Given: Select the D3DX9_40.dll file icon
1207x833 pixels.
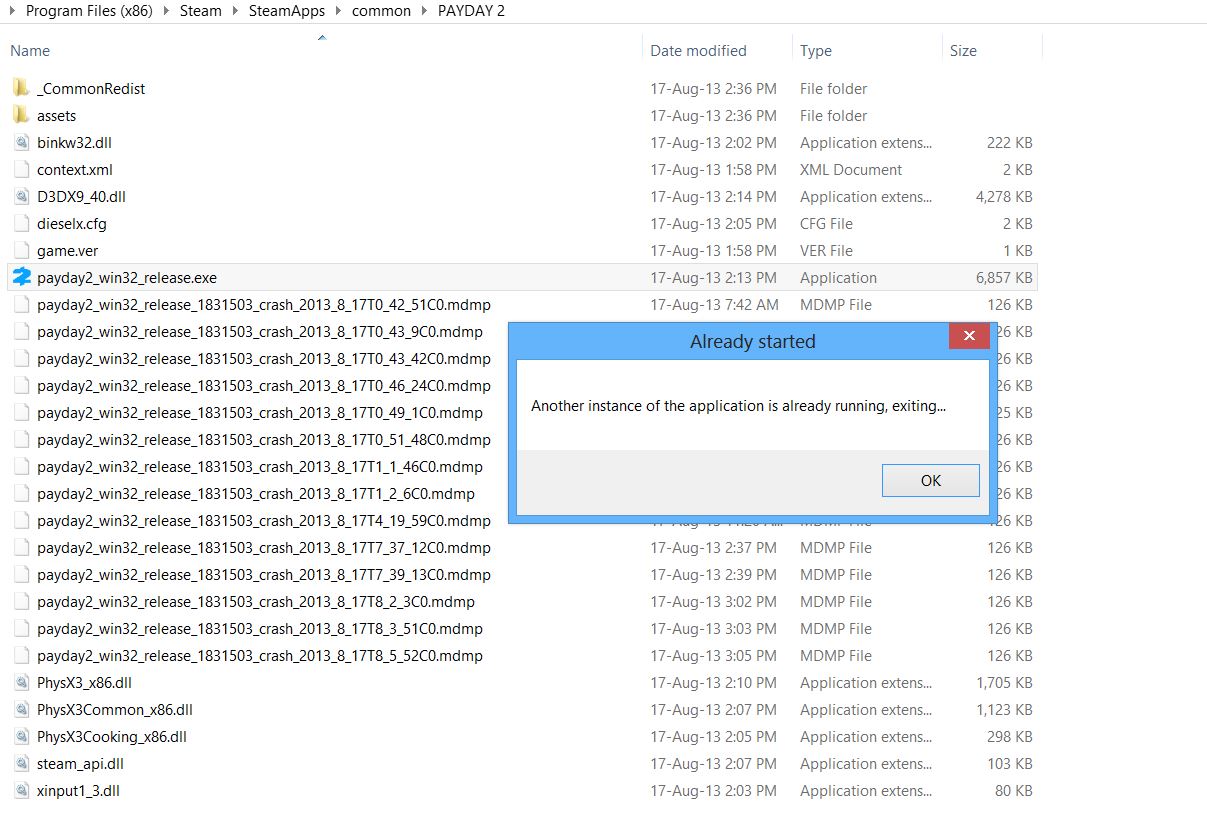Looking at the screenshot, I should pos(21,196).
